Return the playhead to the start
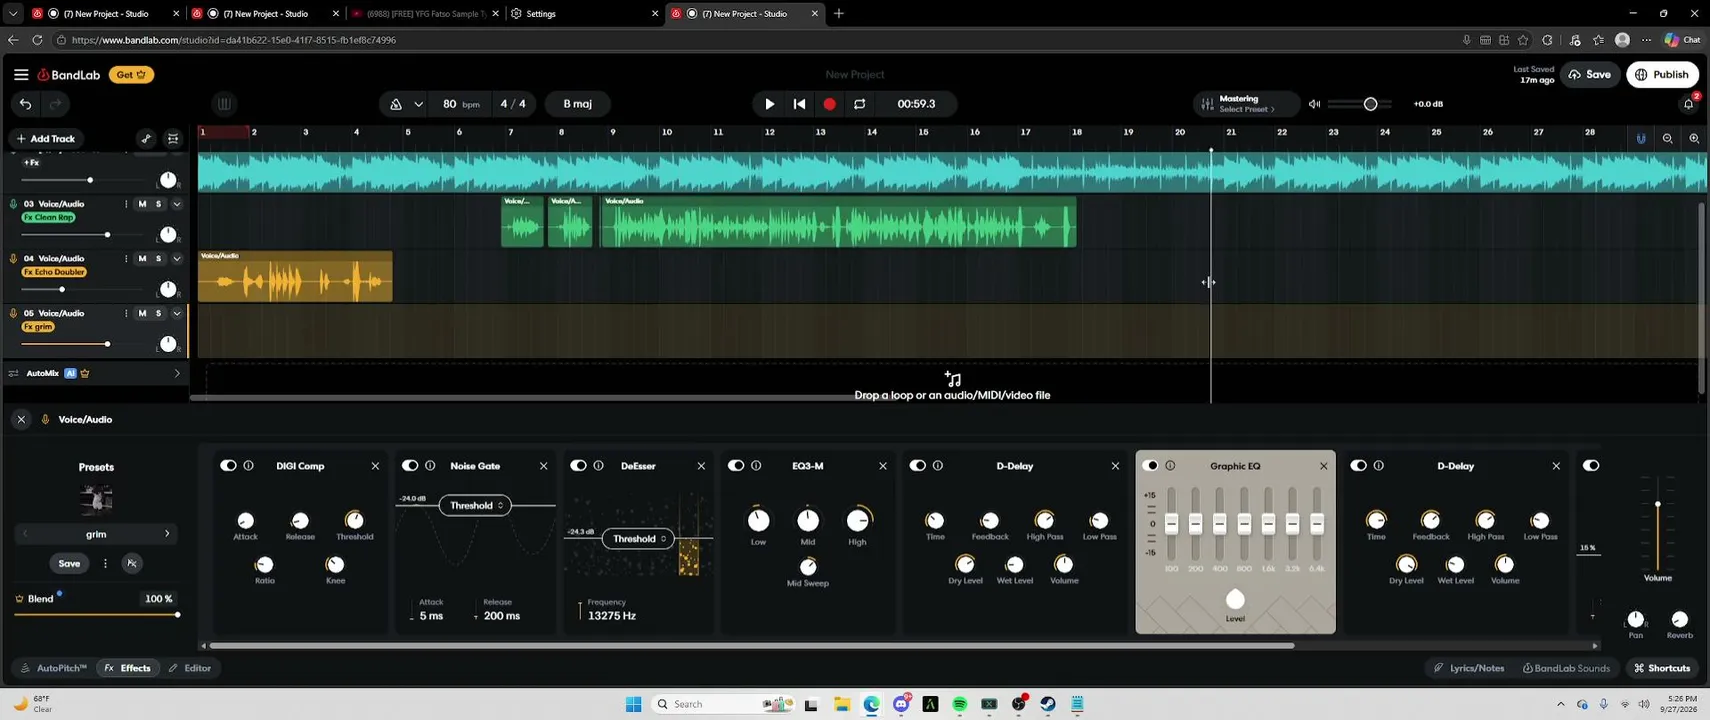1710x720 pixels. (799, 104)
